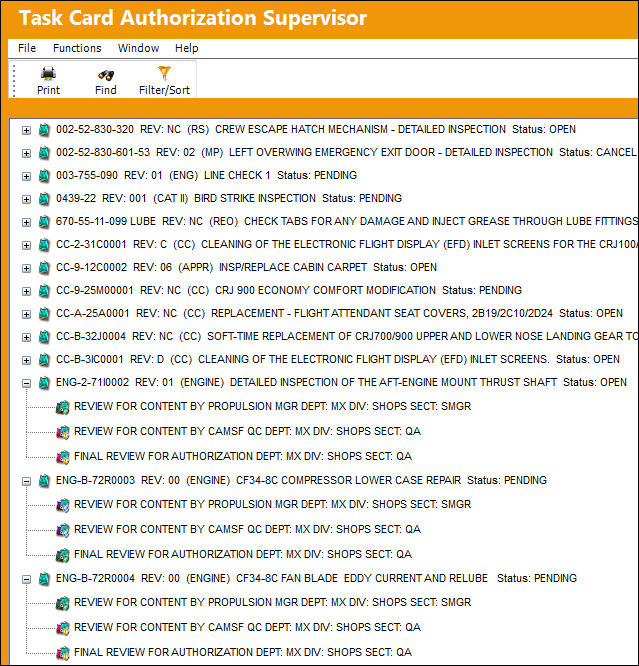
Task: Select 'CF34-8C FAN BLADE EDDY CURRENT' row
Action: coord(316,578)
